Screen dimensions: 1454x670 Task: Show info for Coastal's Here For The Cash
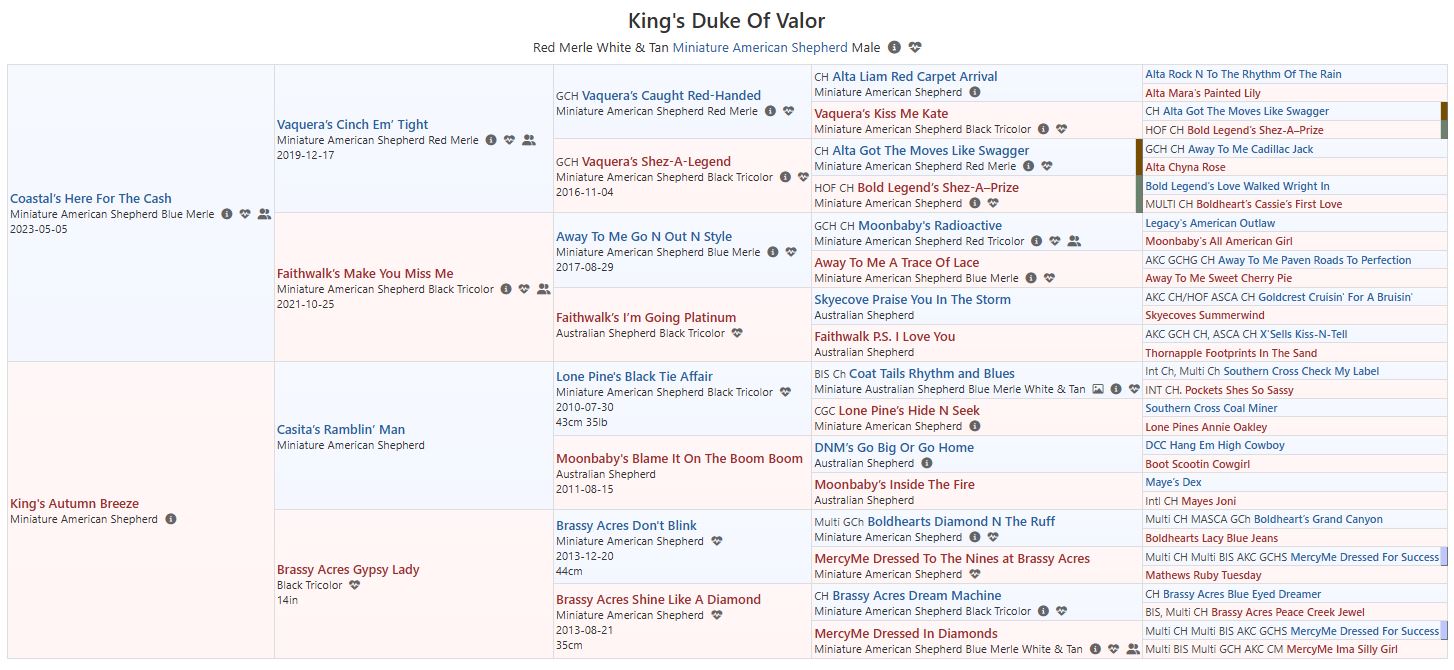pos(227,214)
